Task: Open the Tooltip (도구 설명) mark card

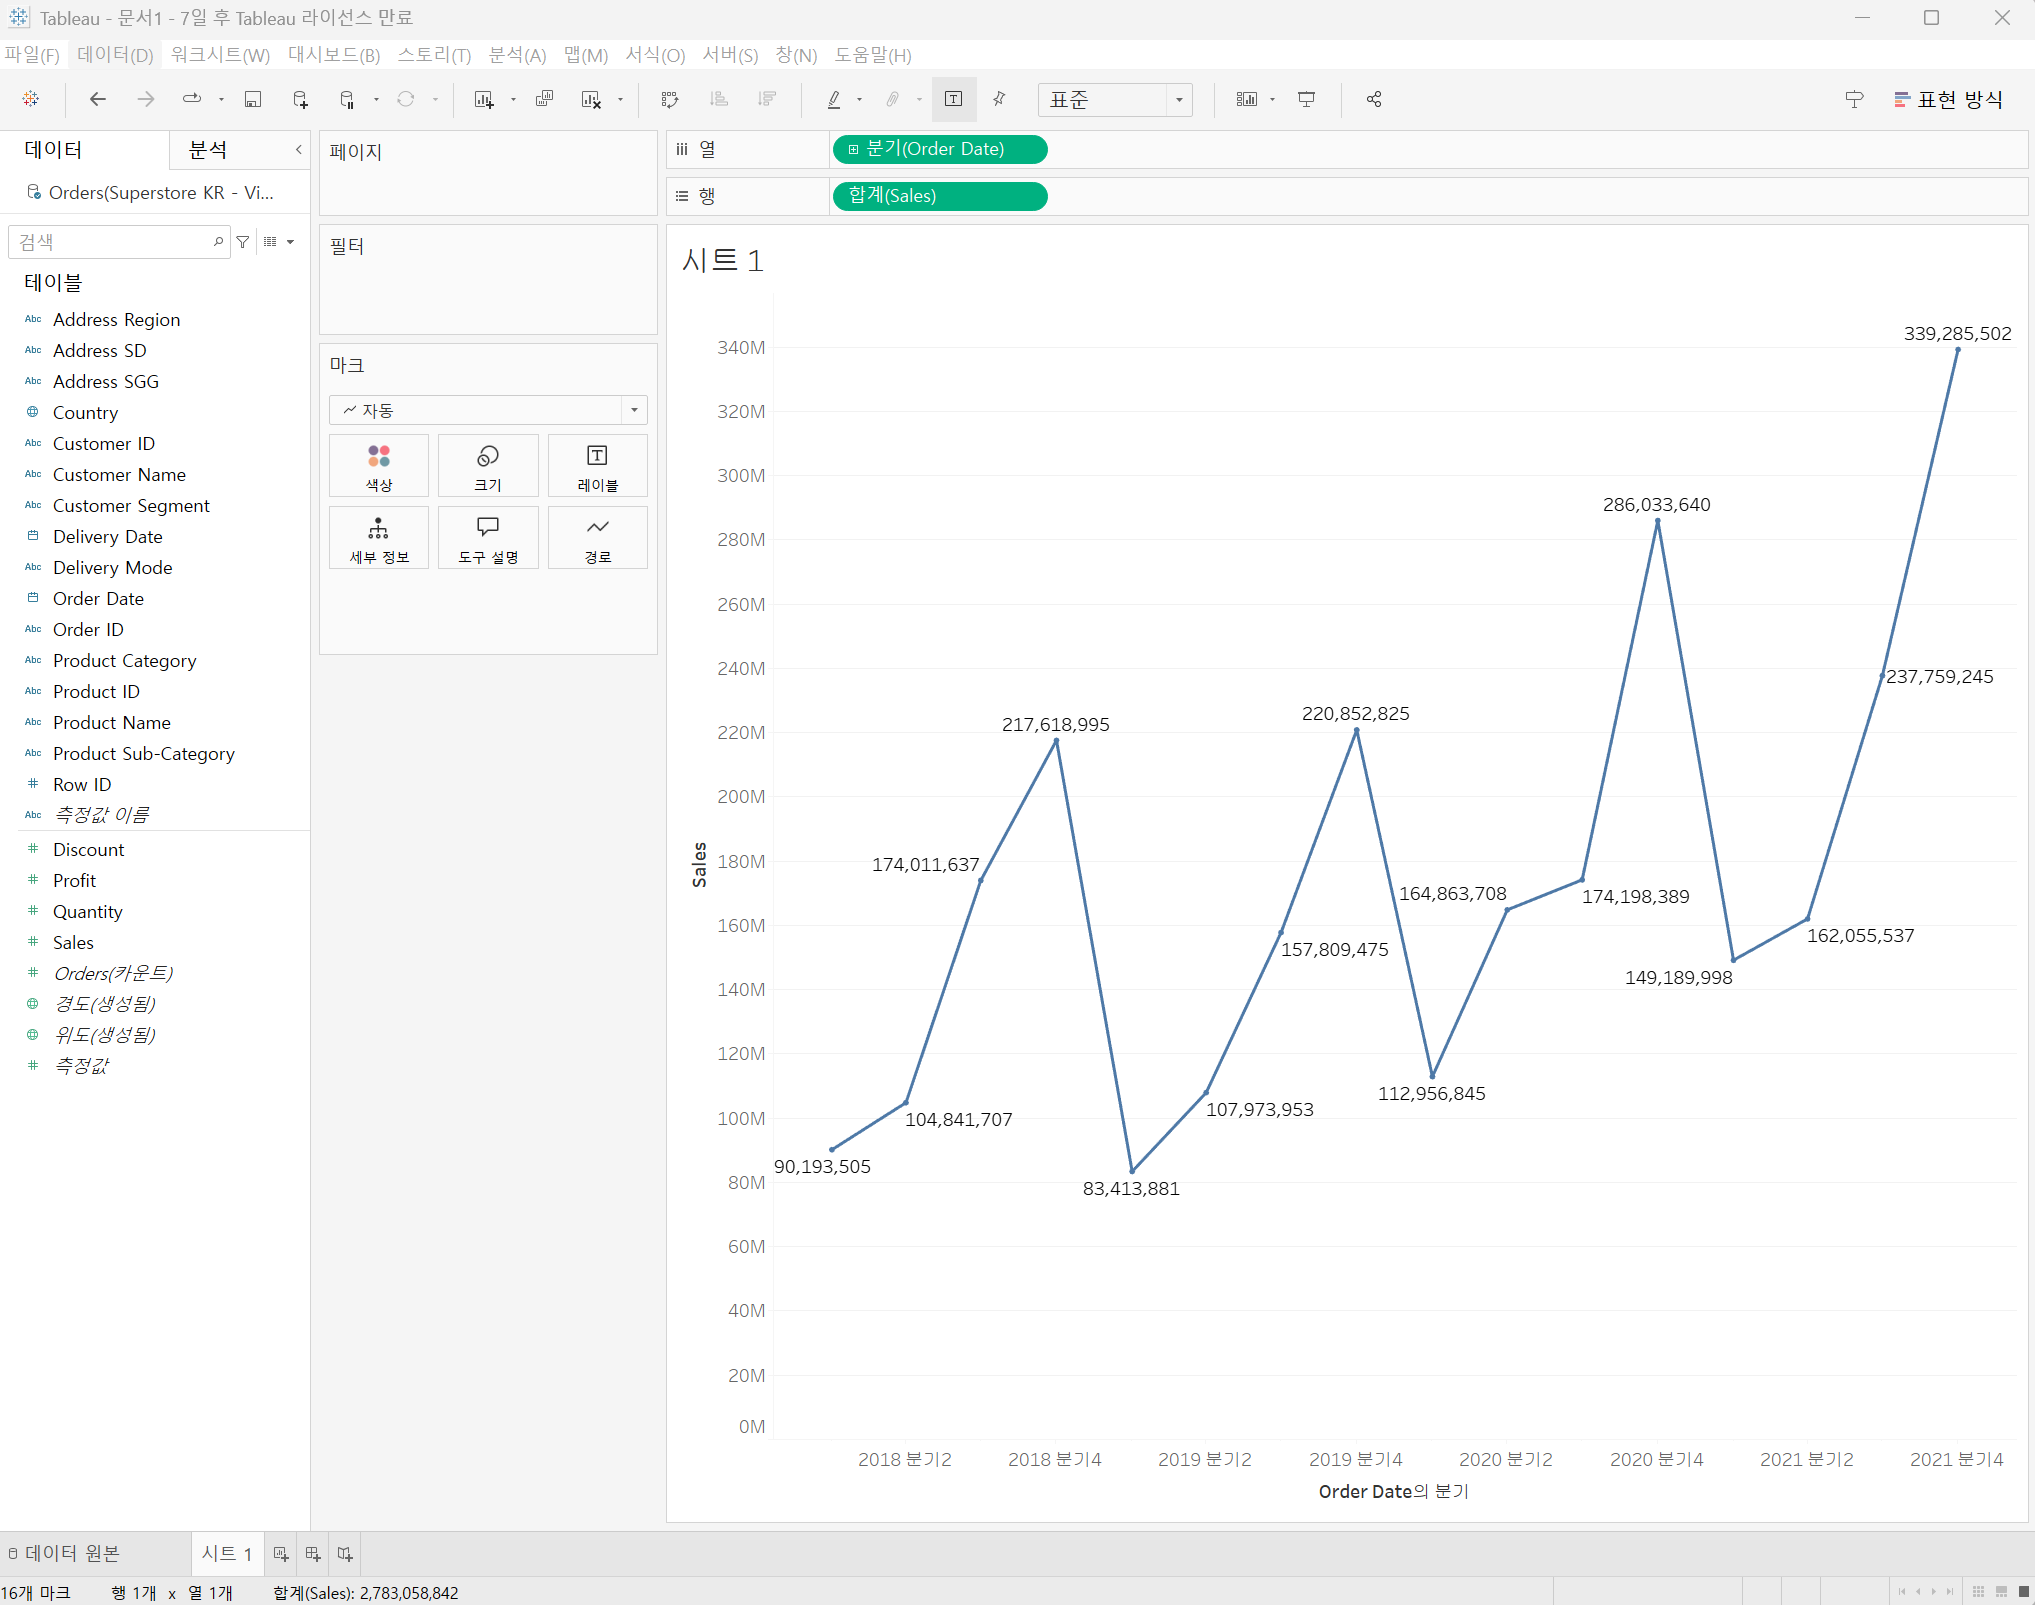Action: point(488,538)
